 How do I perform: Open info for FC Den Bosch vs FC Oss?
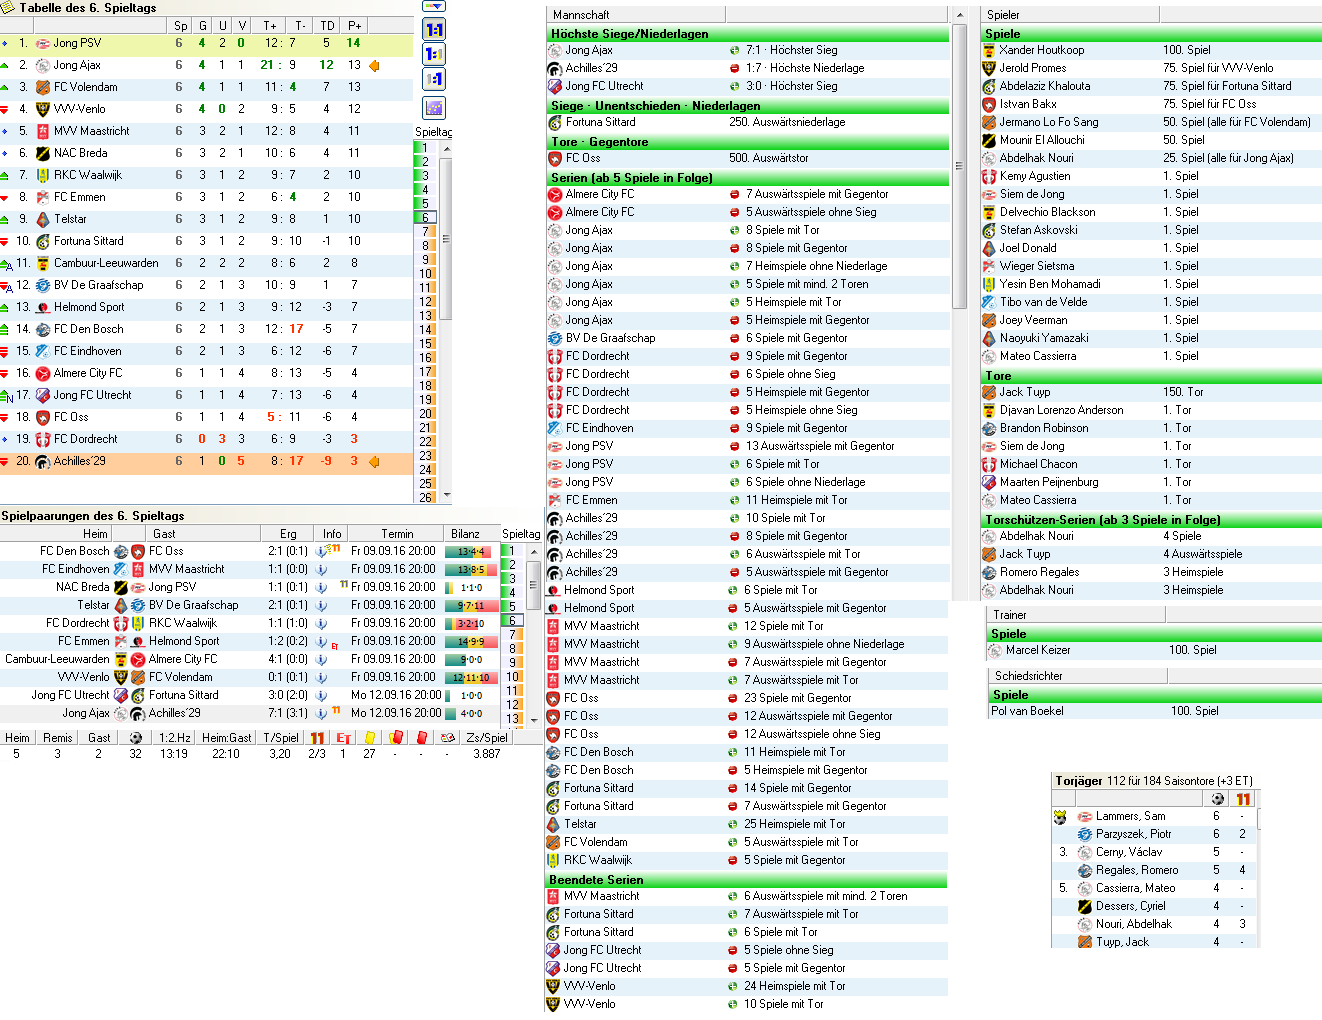[322, 551]
